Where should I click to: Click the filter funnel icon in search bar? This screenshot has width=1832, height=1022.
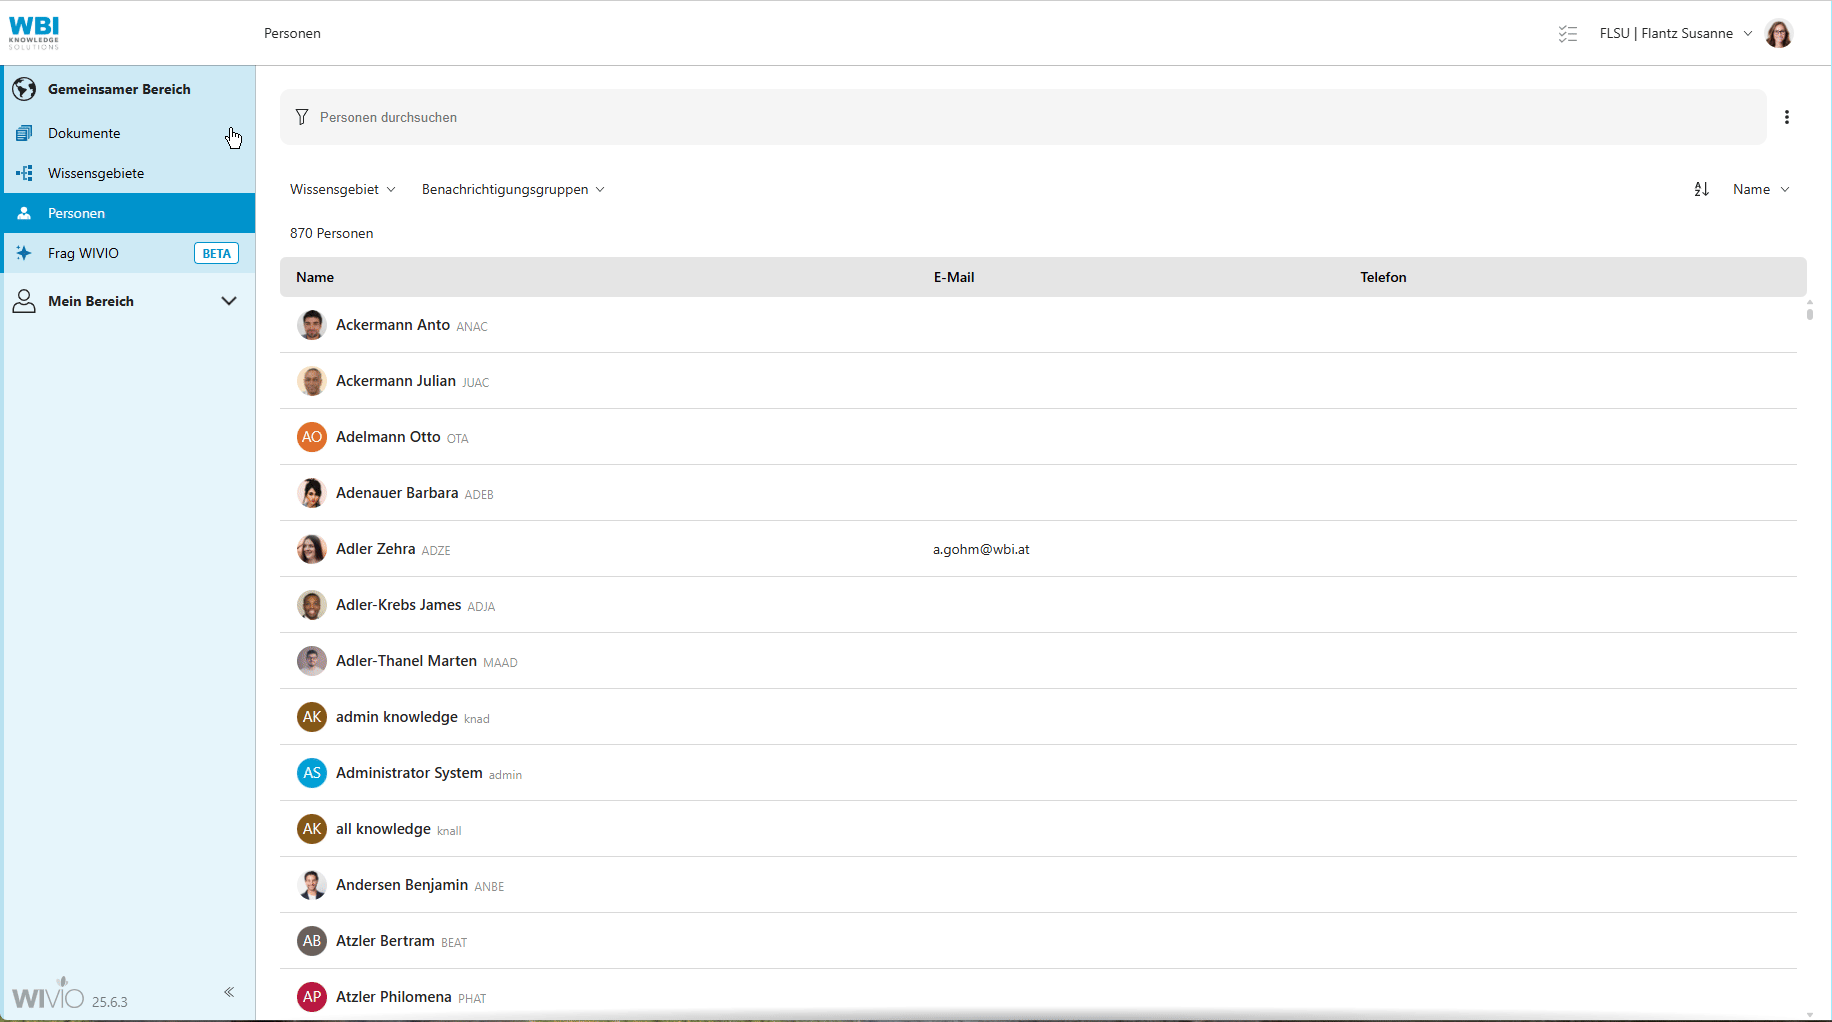302,117
